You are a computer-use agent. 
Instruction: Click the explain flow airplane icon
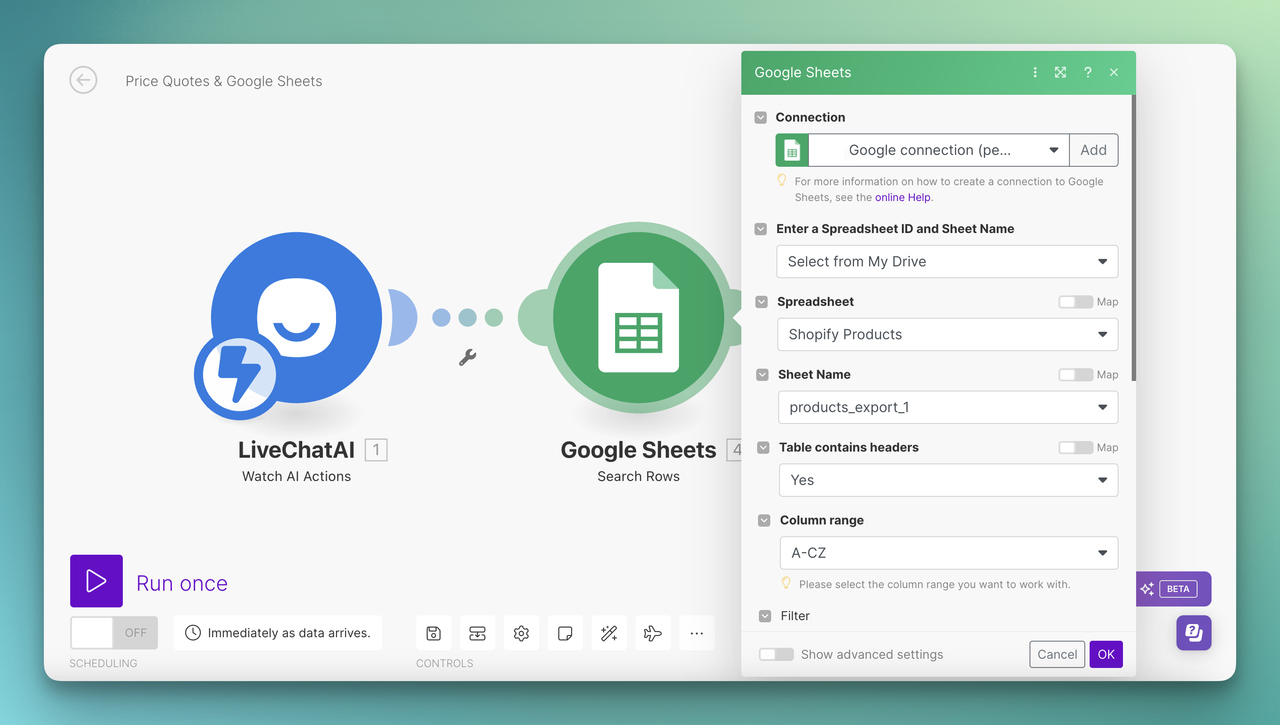pyautogui.click(x=653, y=633)
